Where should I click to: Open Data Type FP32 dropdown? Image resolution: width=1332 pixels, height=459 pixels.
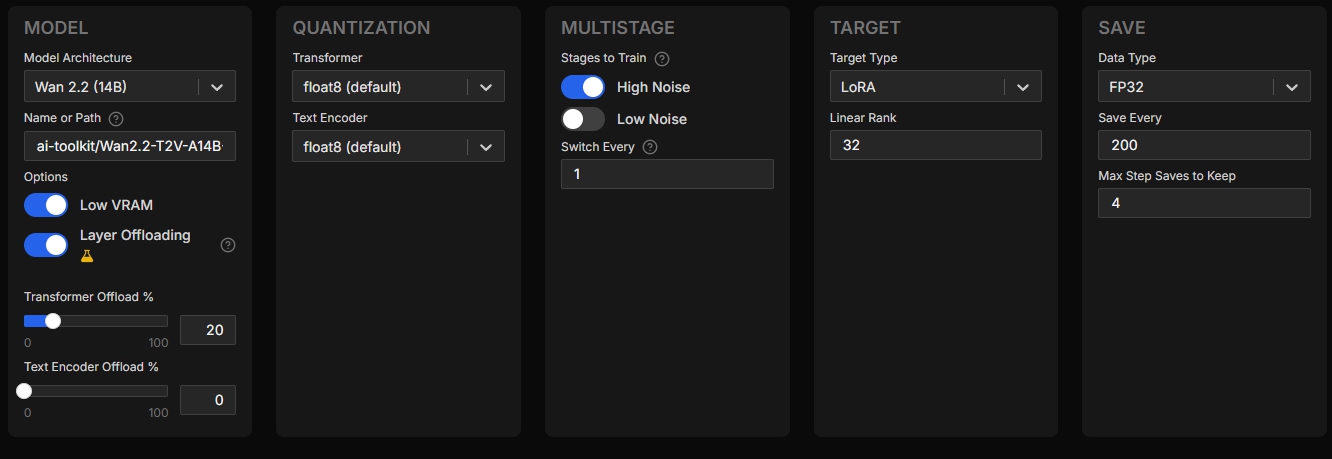tap(1204, 86)
